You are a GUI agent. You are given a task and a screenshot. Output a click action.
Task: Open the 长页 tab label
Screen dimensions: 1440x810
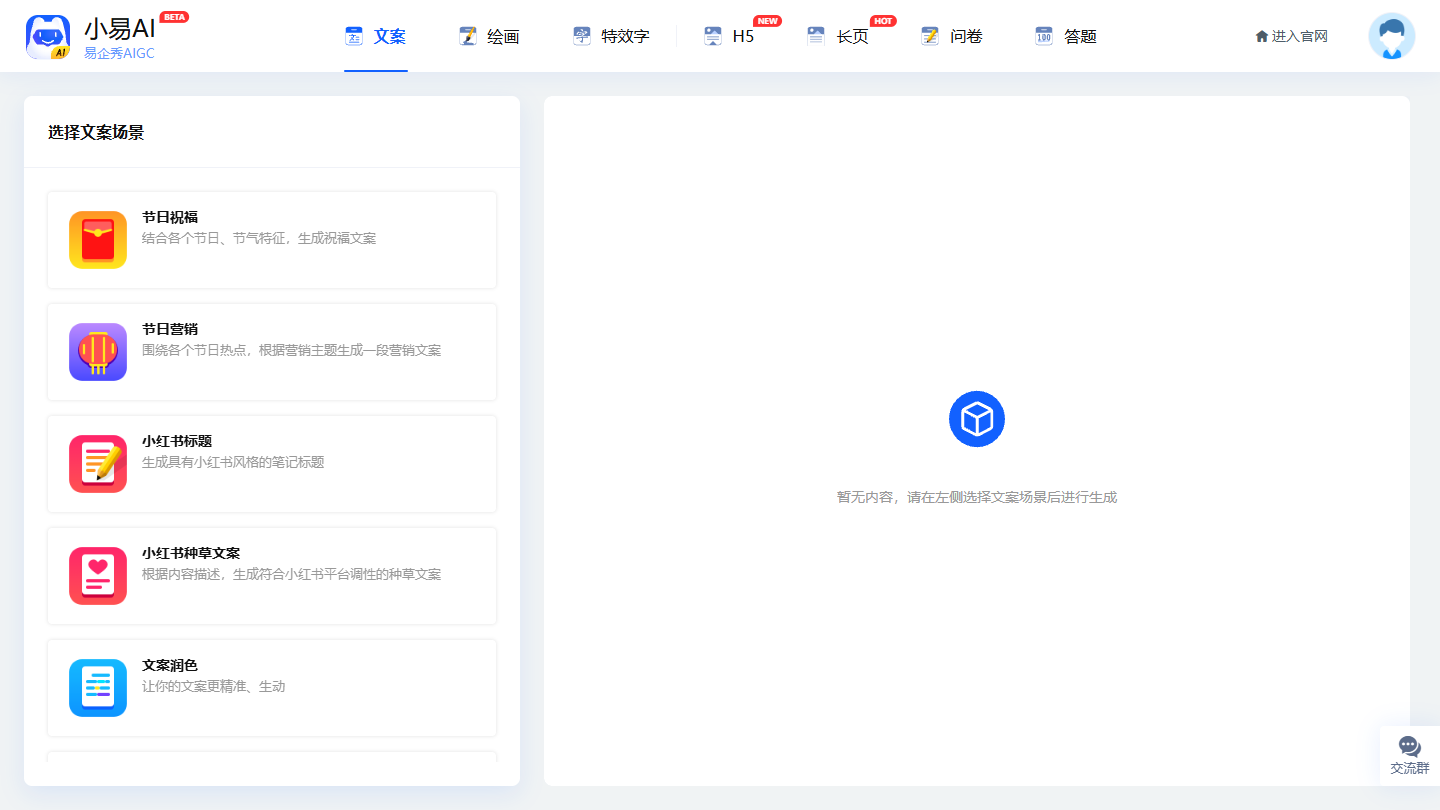[x=853, y=37]
